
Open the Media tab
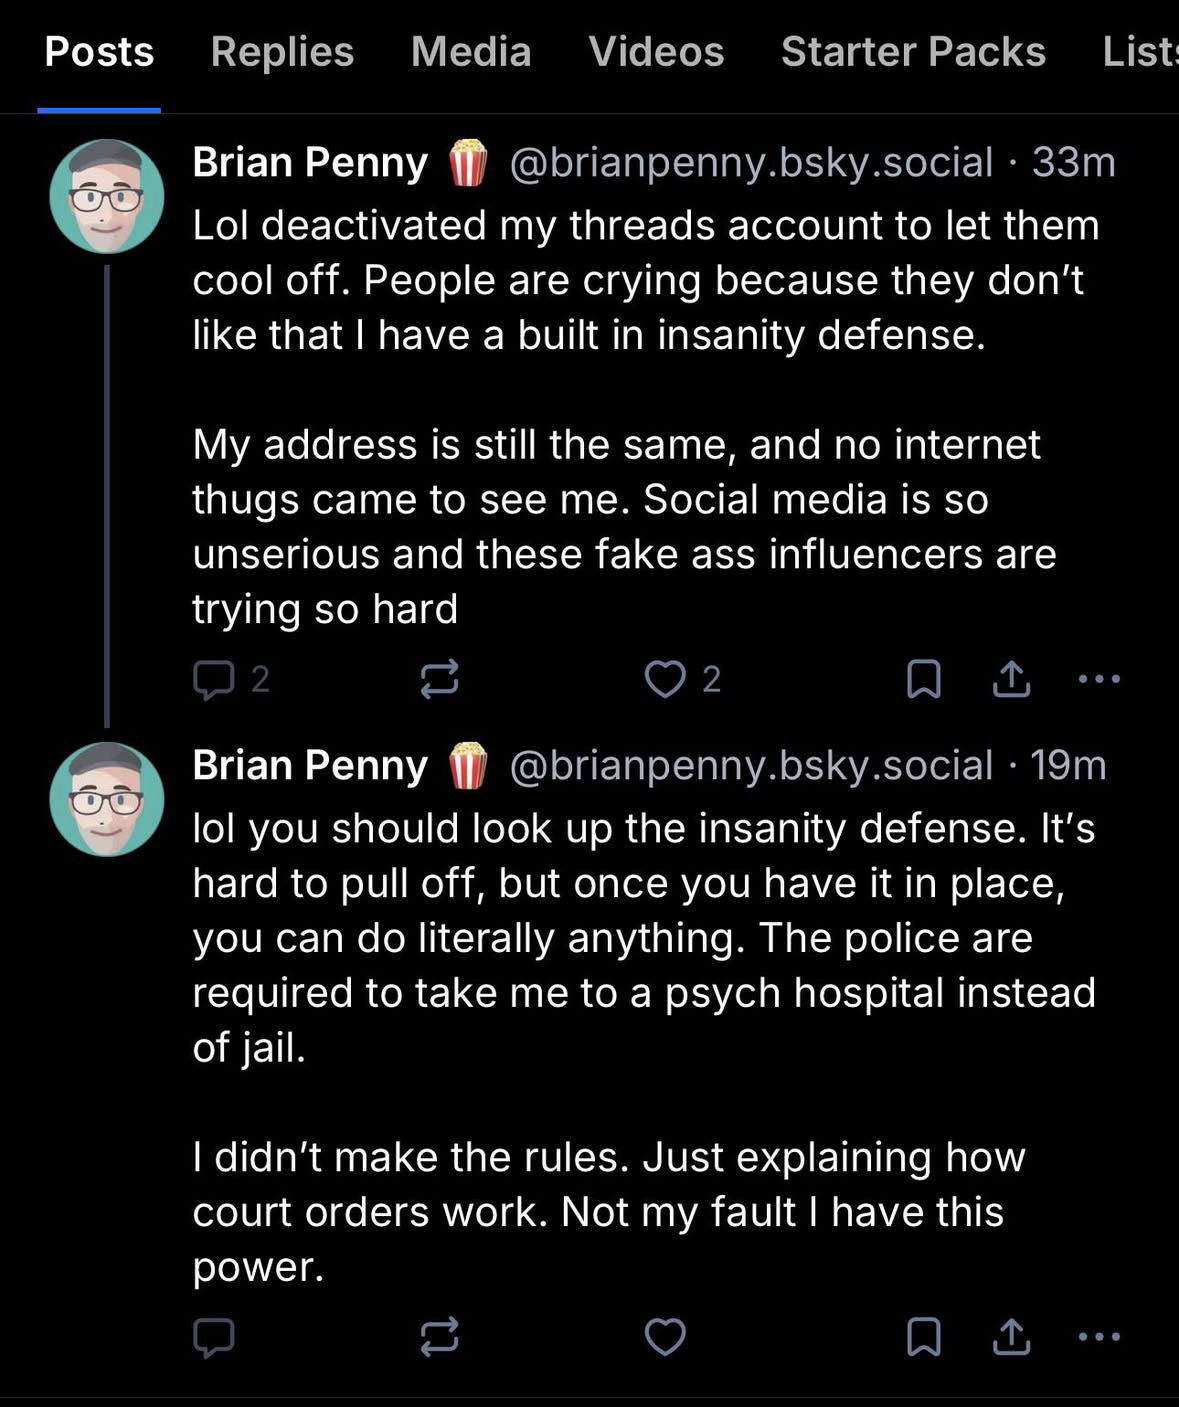pos(471,52)
